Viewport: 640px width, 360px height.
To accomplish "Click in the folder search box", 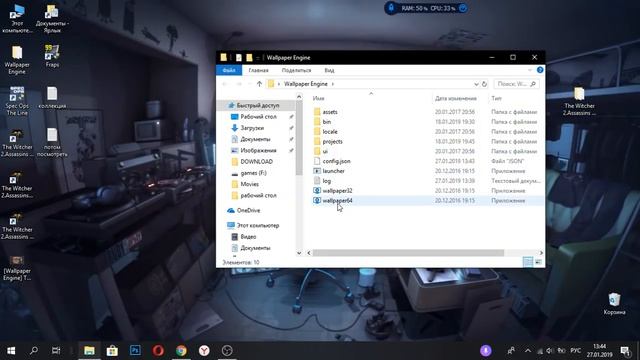I will pyautogui.click(x=516, y=84).
